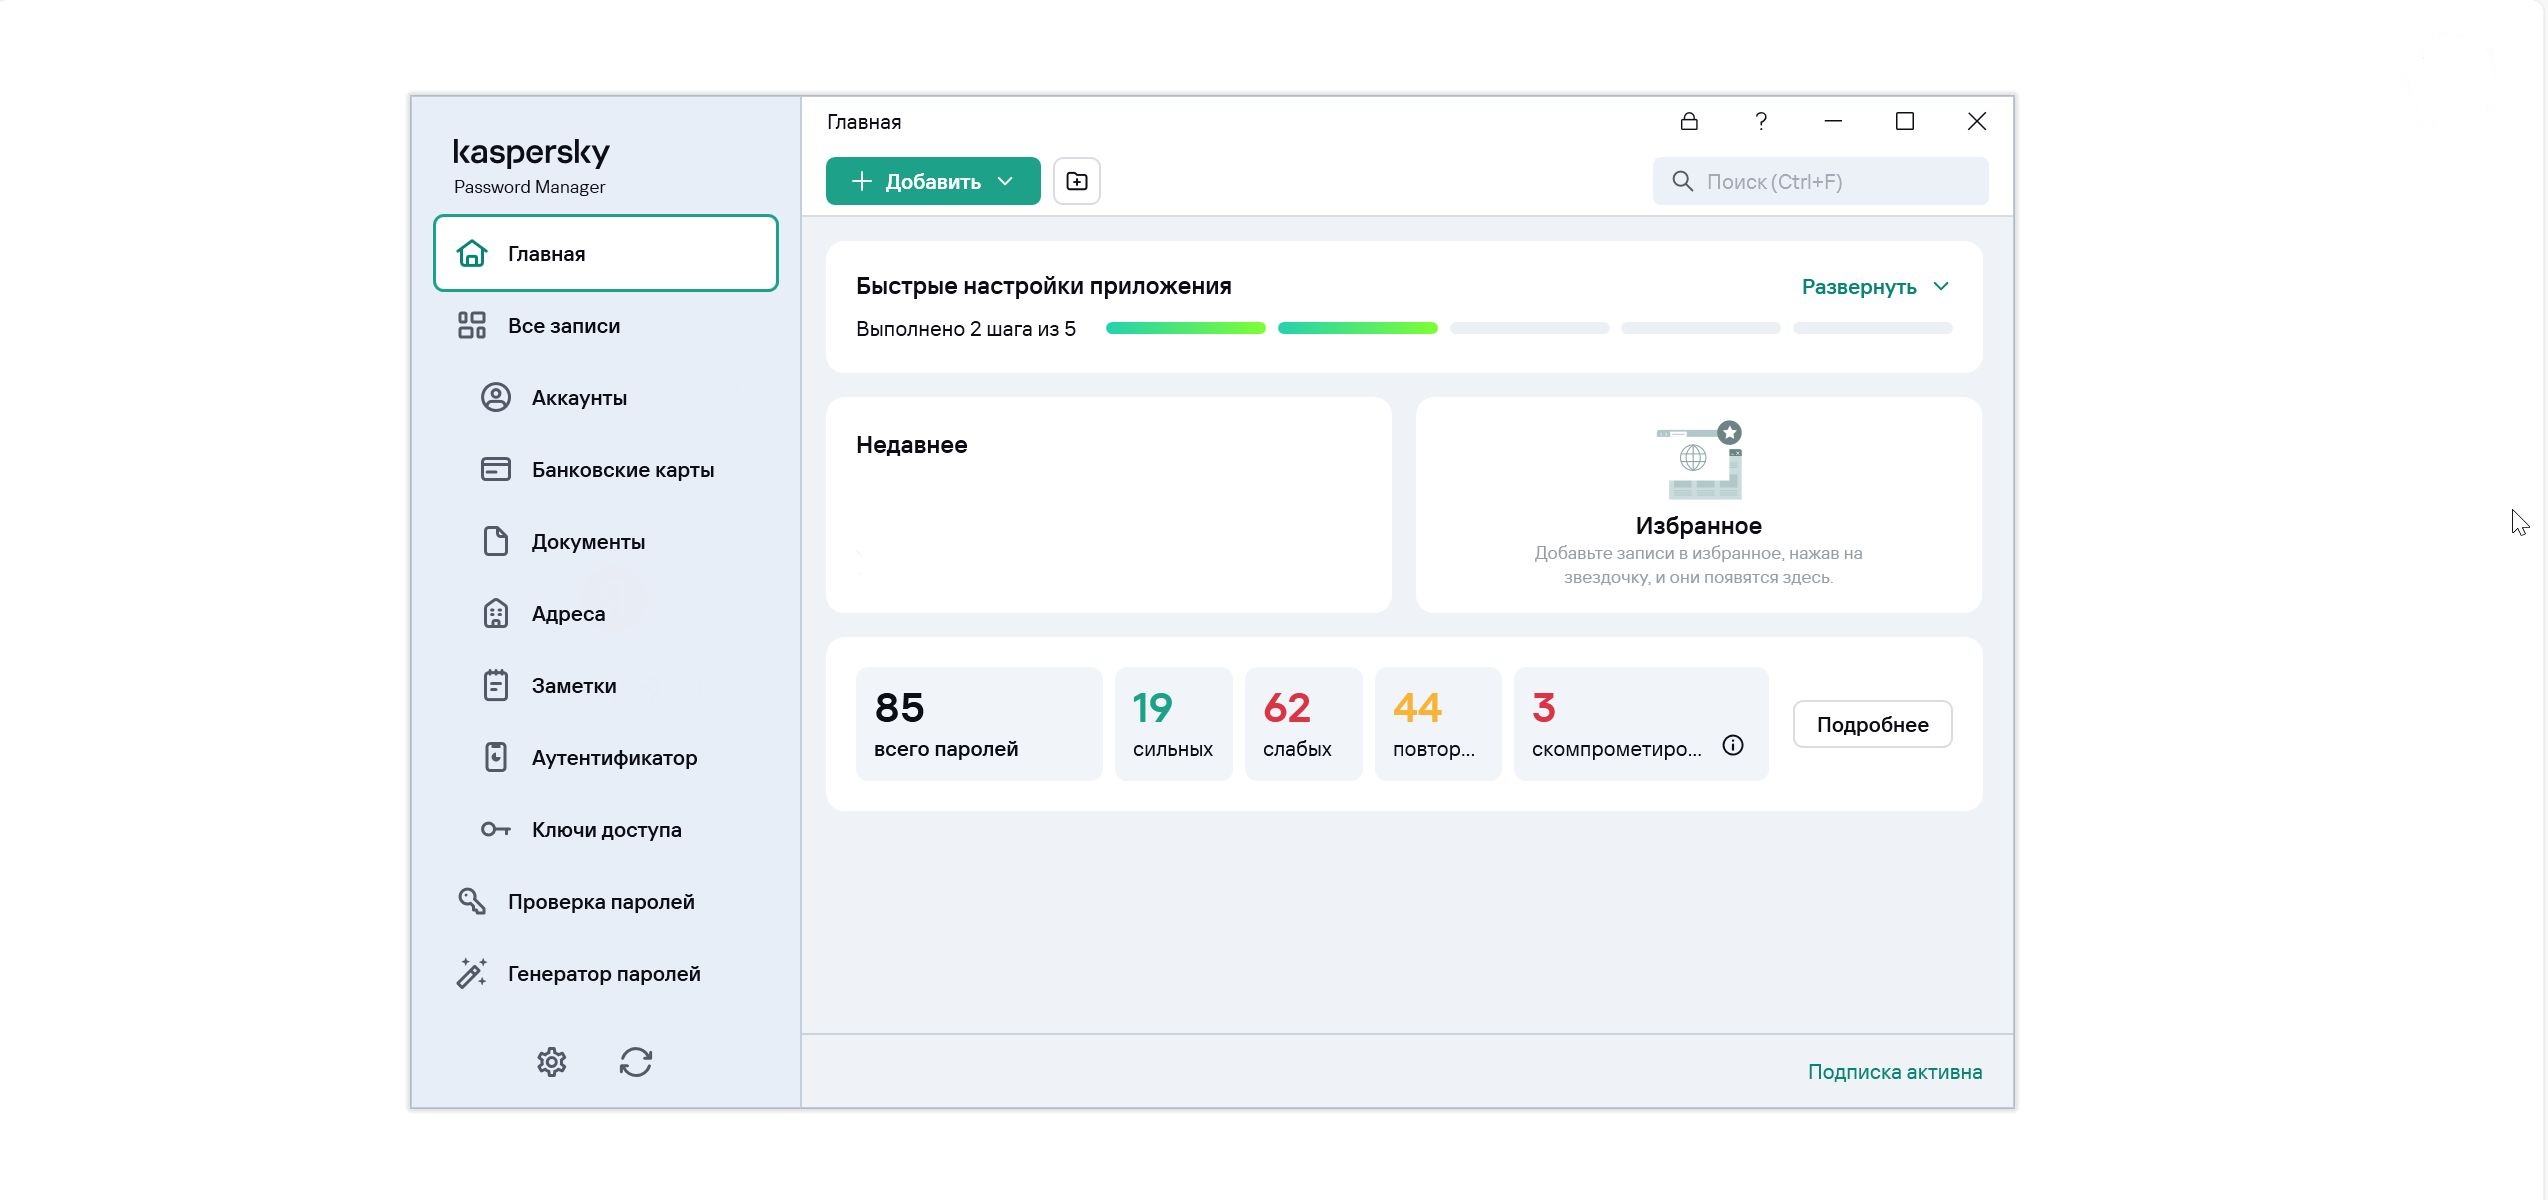Expand the Добавить dropdown arrow
Screen dimensions: 2548x1200
[x=1006, y=181]
